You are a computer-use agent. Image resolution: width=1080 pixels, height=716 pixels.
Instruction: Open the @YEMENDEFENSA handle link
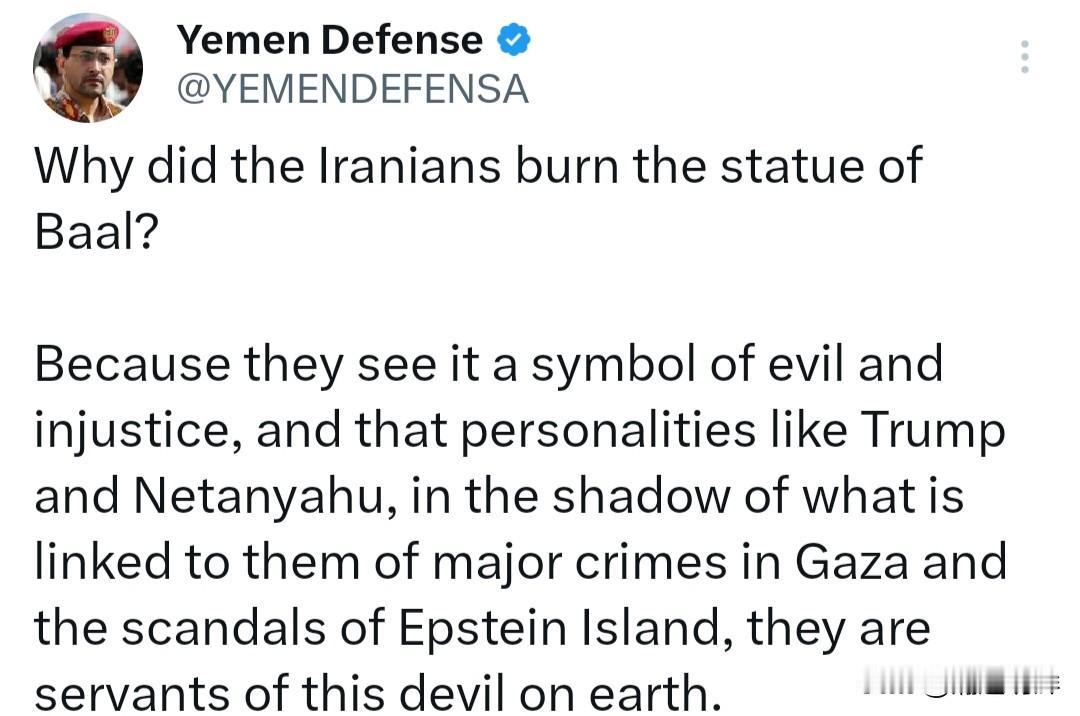[352, 90]
